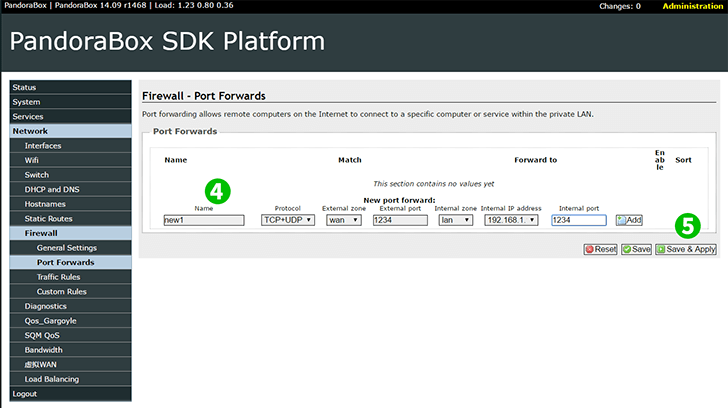The width and height of the screenshot is (728, 408).
Task: Click the Changes: 0 indicator
Action: pyautogui.click(x=620, y=6)
